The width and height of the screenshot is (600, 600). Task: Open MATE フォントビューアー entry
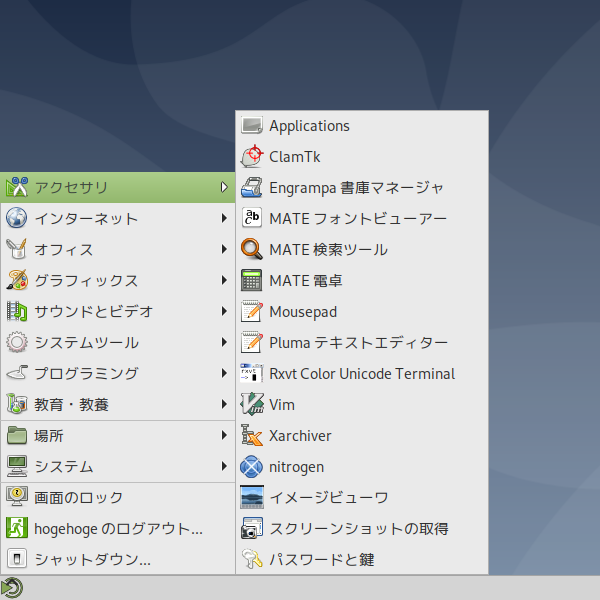(x=362, y=218)
